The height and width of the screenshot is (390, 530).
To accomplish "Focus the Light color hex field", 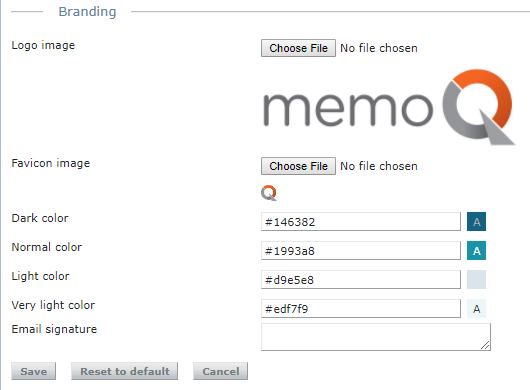I will (361, 279).
